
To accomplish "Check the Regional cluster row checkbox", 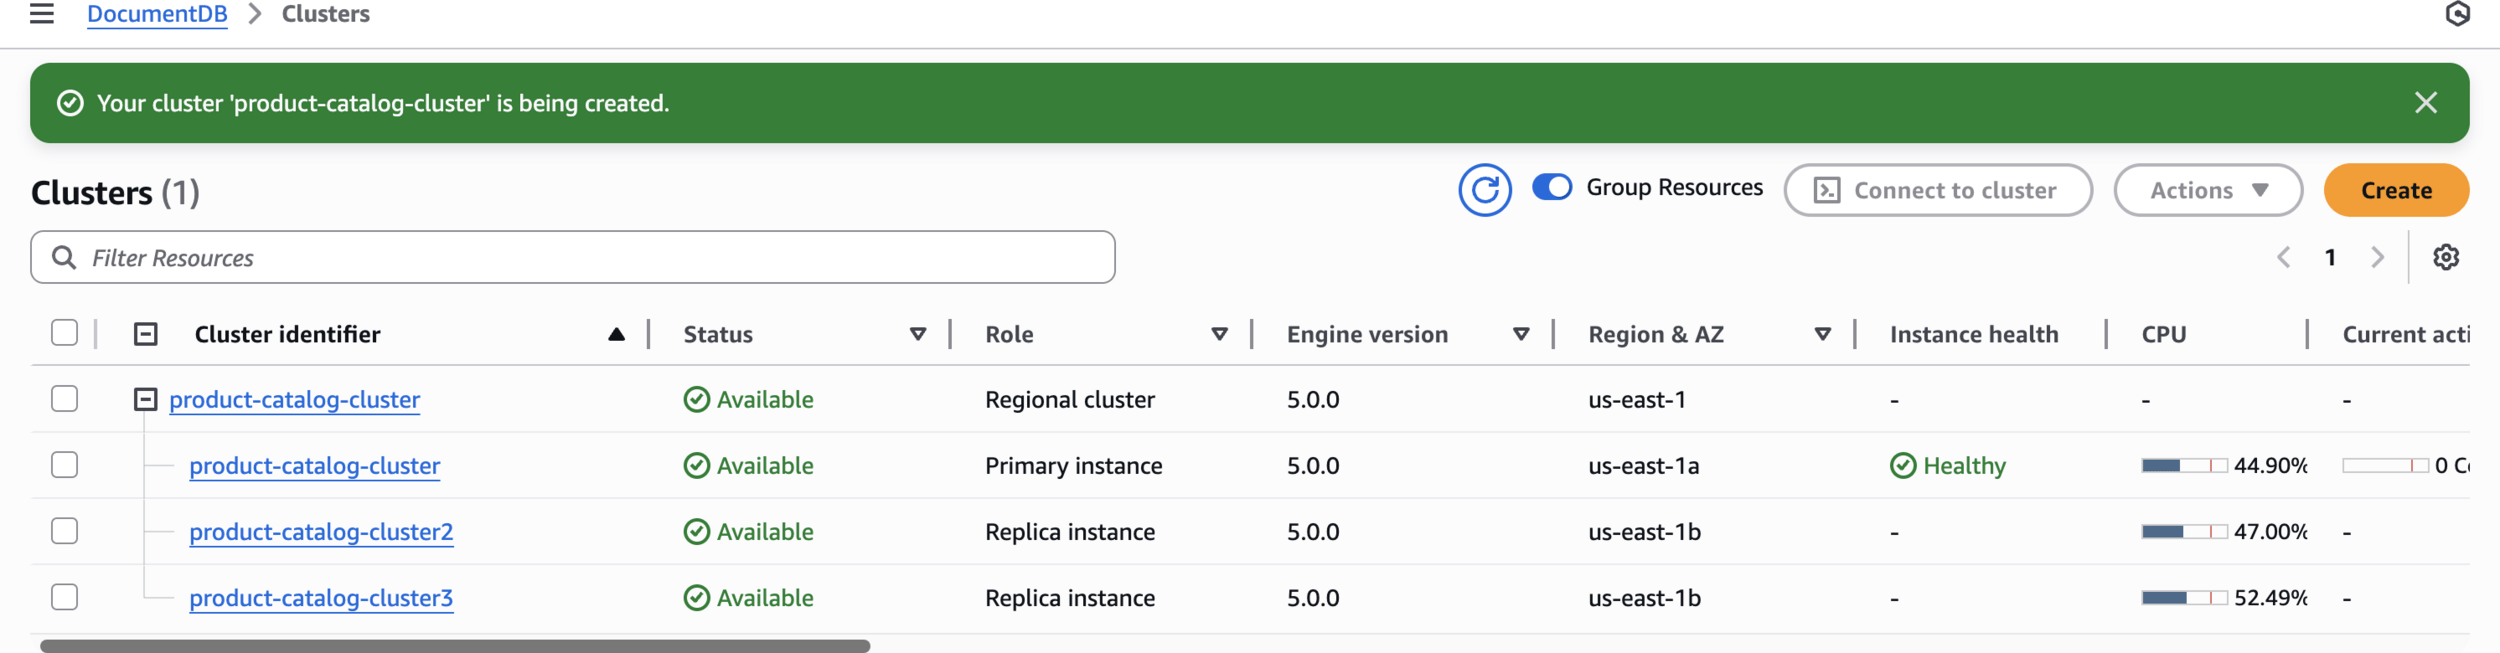I will 65,398.
